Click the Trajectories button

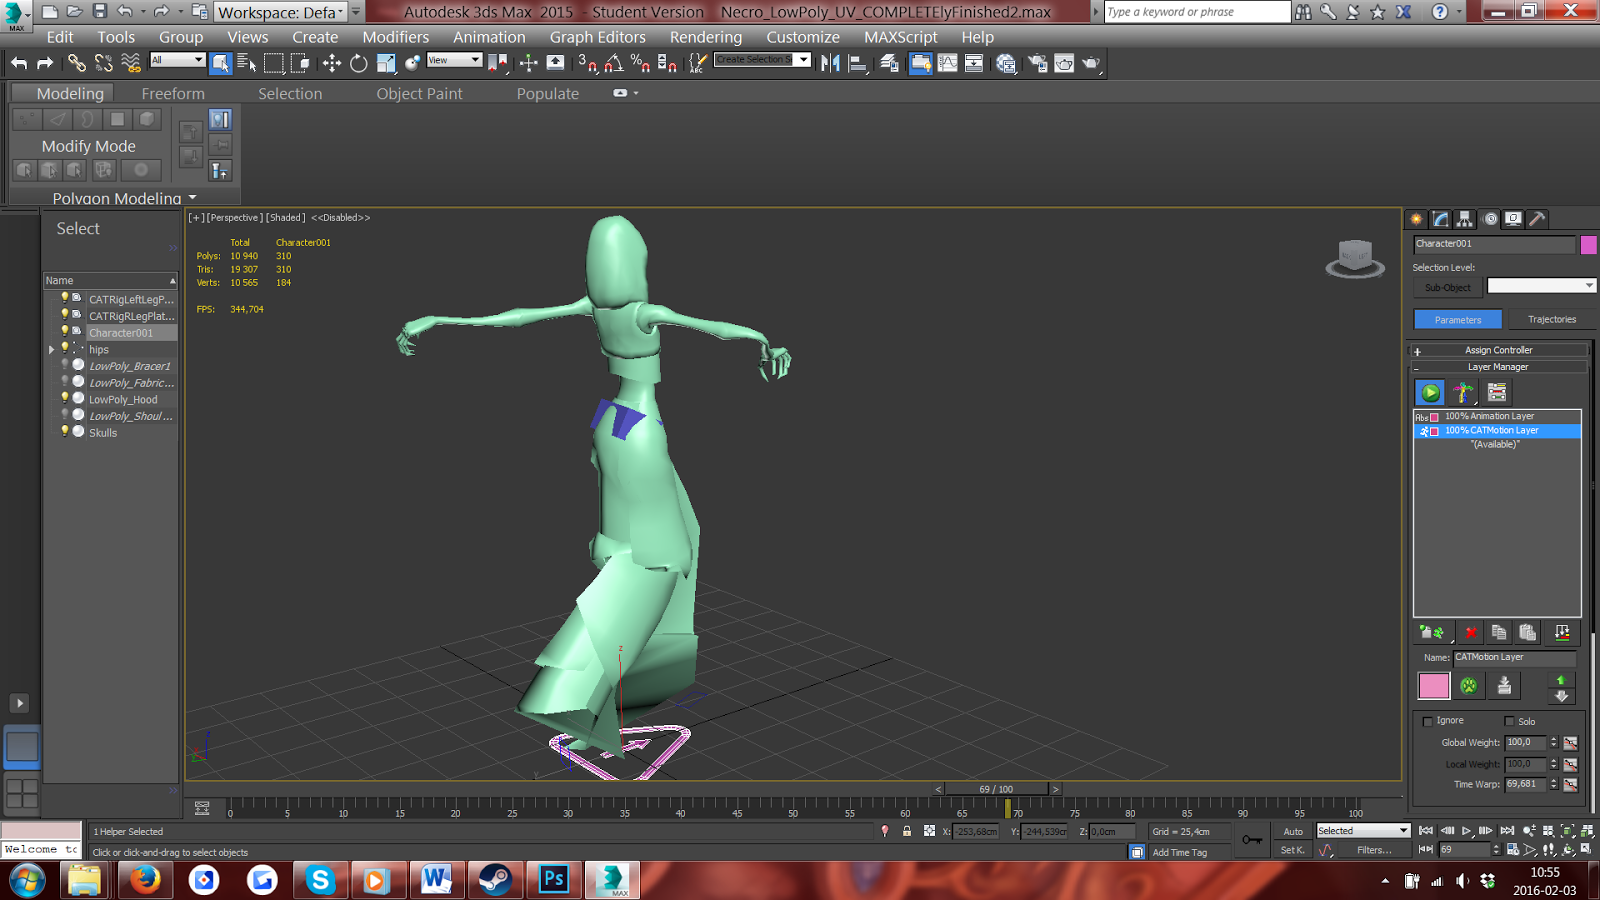click(1551, 319)
